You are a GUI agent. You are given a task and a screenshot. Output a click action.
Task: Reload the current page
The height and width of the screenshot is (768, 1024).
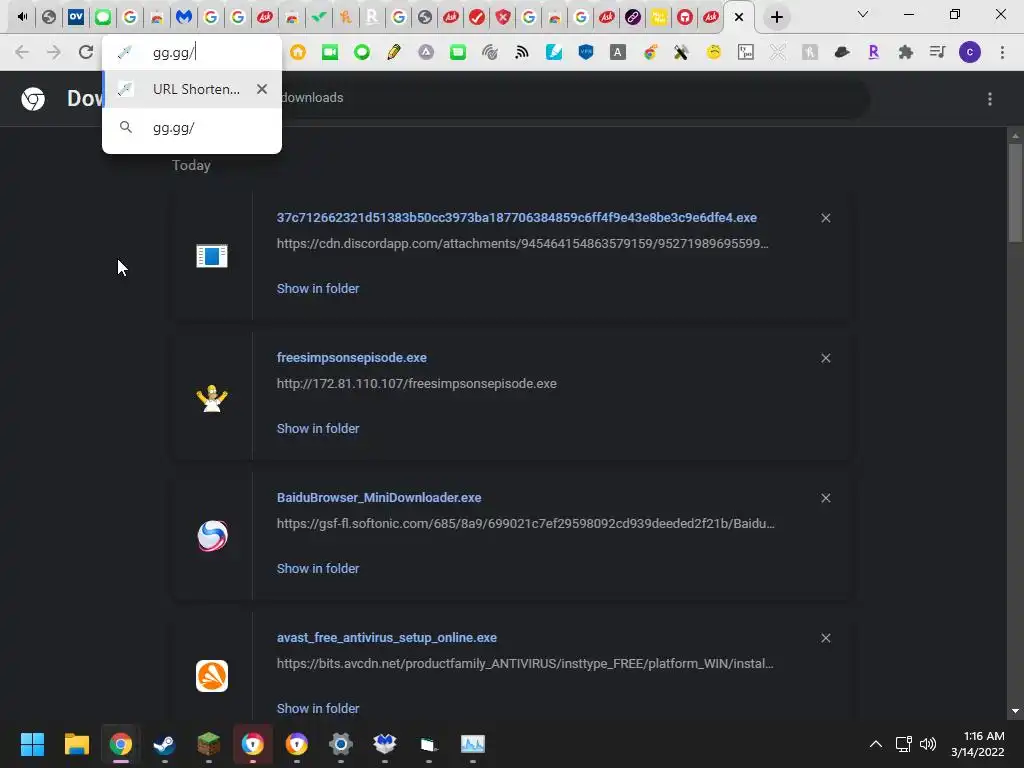pyautogui.click(x=86, y=52)
